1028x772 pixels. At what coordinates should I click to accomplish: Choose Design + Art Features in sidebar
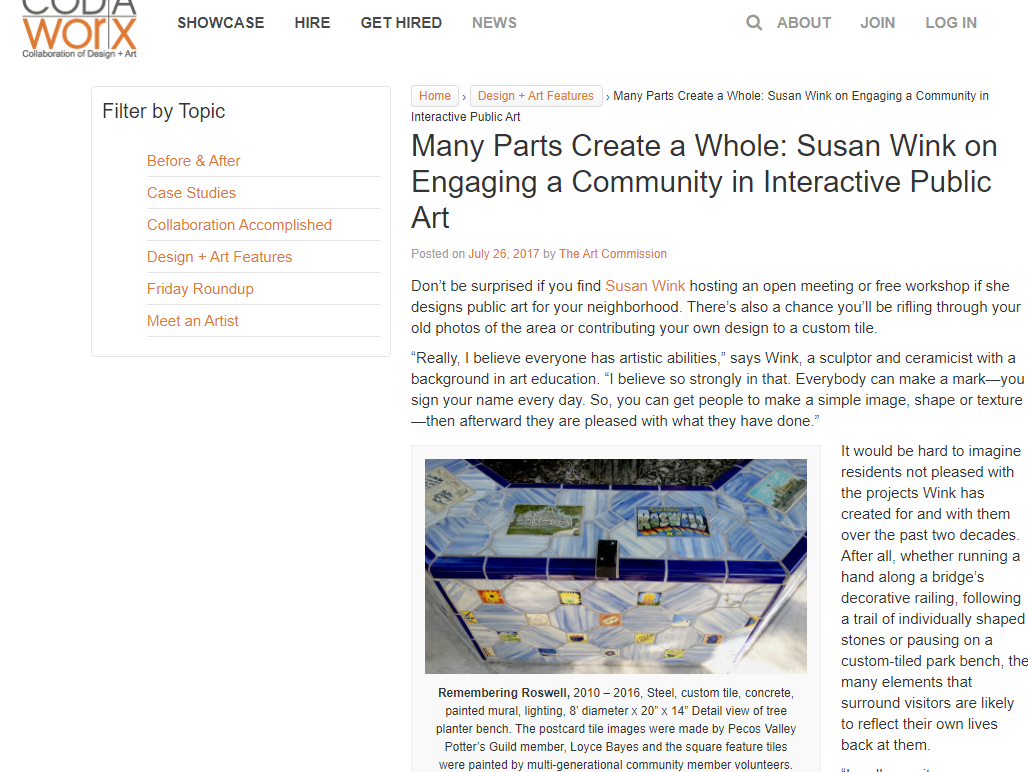coord(219,257)
